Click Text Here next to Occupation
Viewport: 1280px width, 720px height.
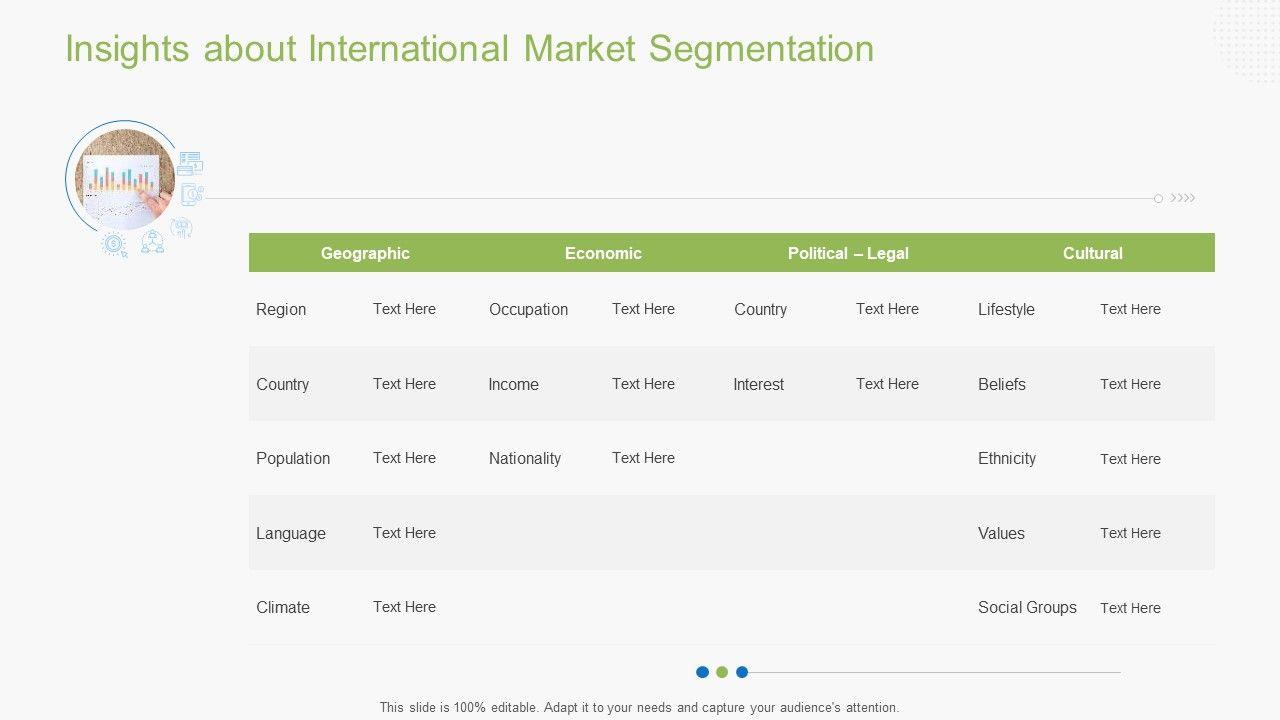click(x=643, y=309)
